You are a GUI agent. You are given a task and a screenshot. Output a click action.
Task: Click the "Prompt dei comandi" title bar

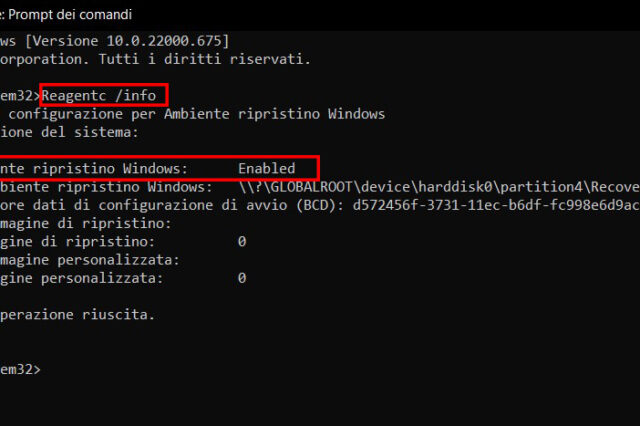coord(70,15)
